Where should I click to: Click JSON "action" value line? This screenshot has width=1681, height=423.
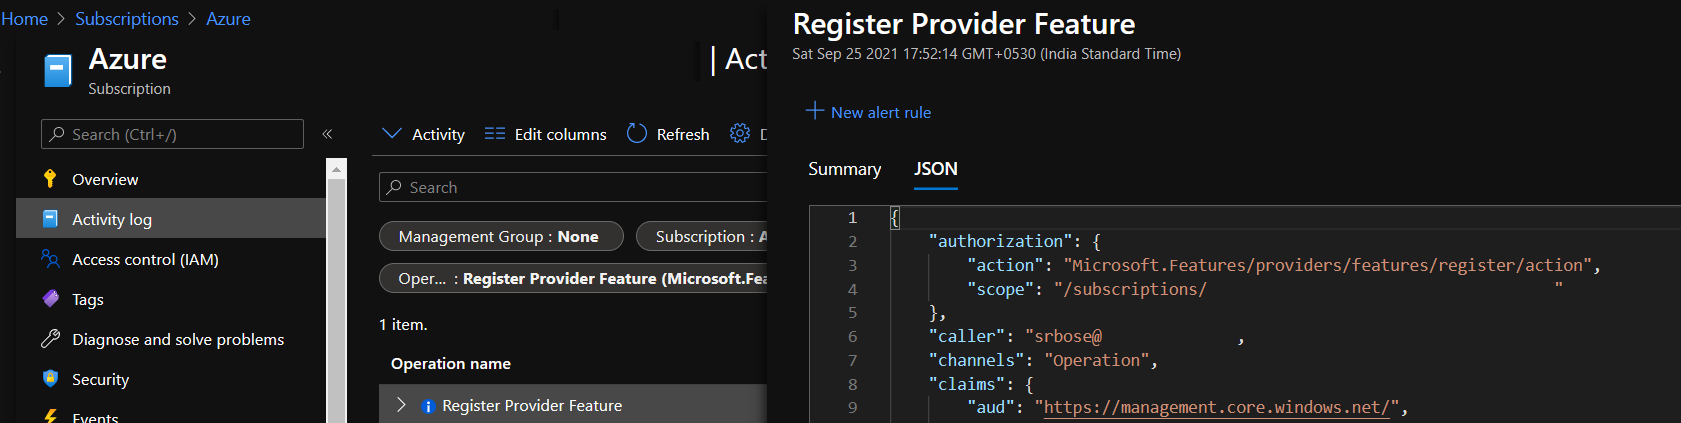coord(1284,265)
